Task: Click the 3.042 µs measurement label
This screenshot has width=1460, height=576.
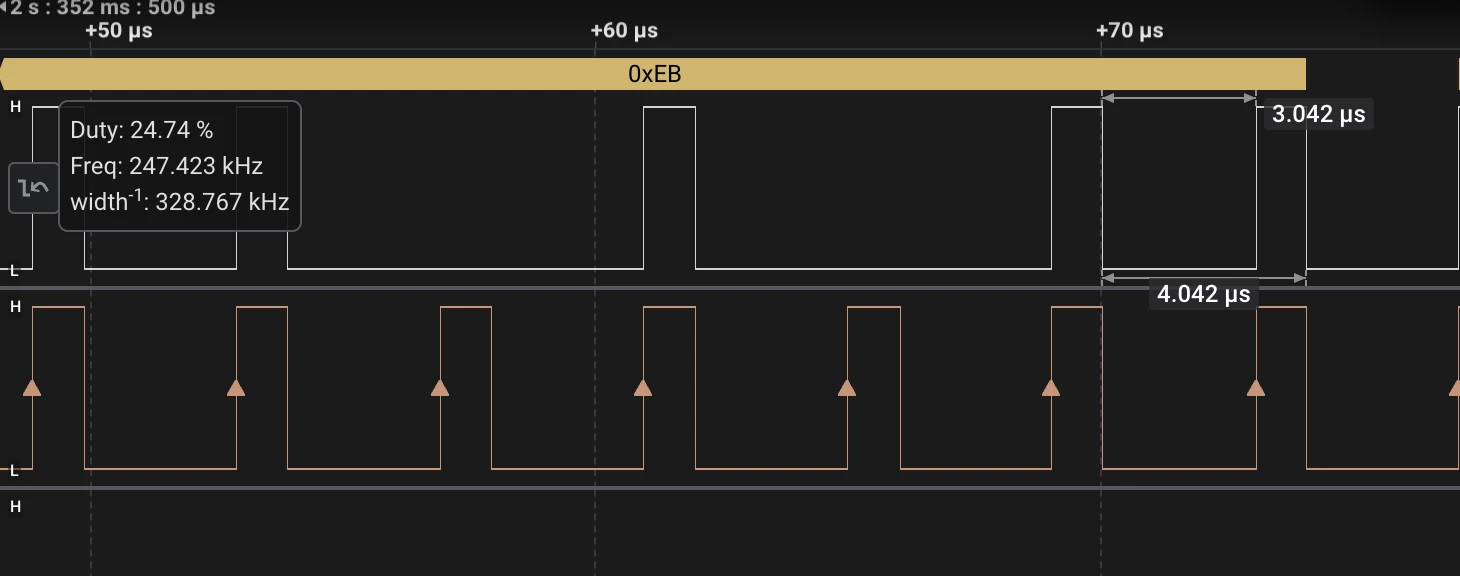Action: pyautogui.click(x=1318, y=114)
